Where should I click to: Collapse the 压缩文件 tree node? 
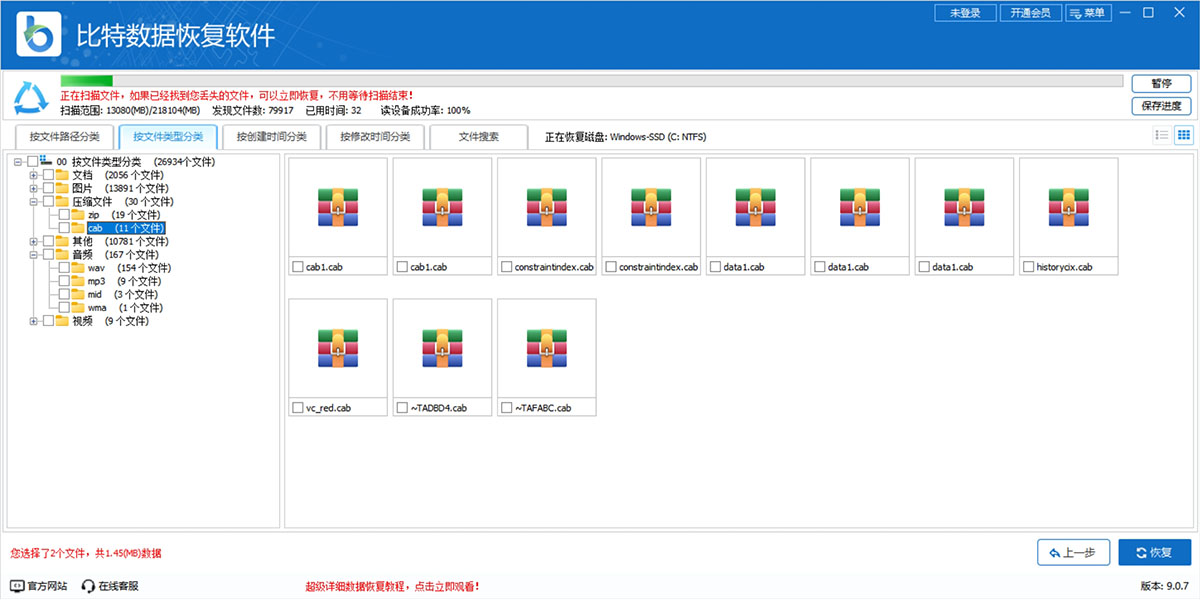point(34,202)
